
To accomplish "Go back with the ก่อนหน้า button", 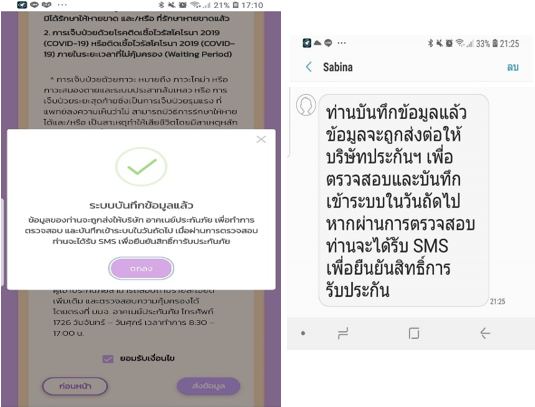I will tap(75, 386).
